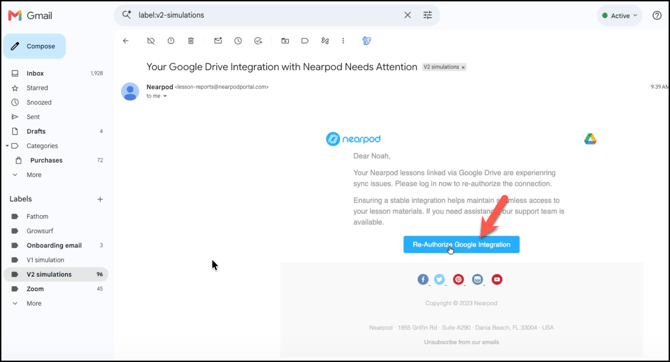
Task: Select the V2 simulations label
Action: 56,274
